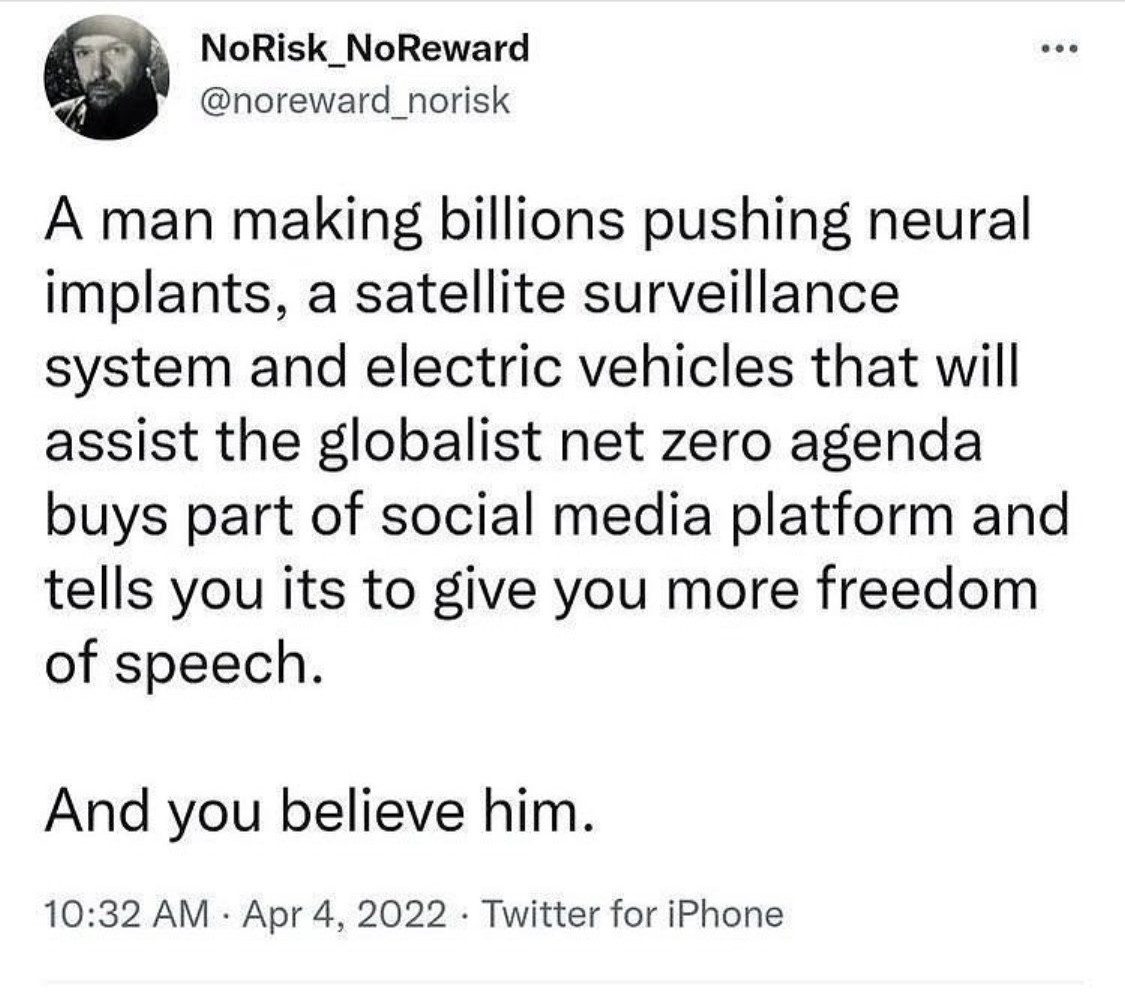The image size is (1125, 994).
Task: Click the NoRisk_NoReward profile avatar
Action: pyautogui.click(x=106, y=77)
